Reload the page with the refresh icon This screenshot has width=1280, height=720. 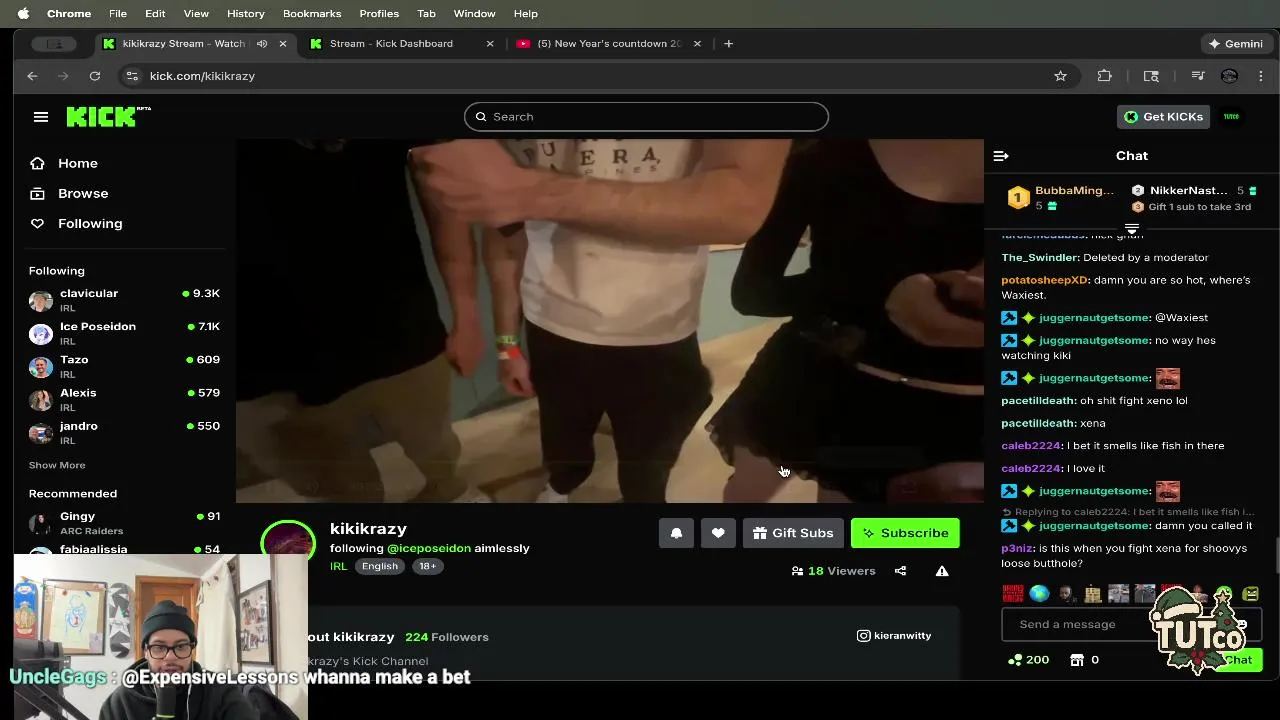[95, 76]
